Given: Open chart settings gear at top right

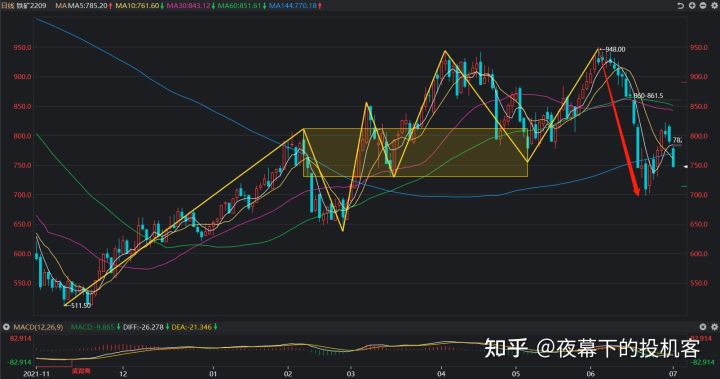Looking at the screenshot, I should pos(714,6).
